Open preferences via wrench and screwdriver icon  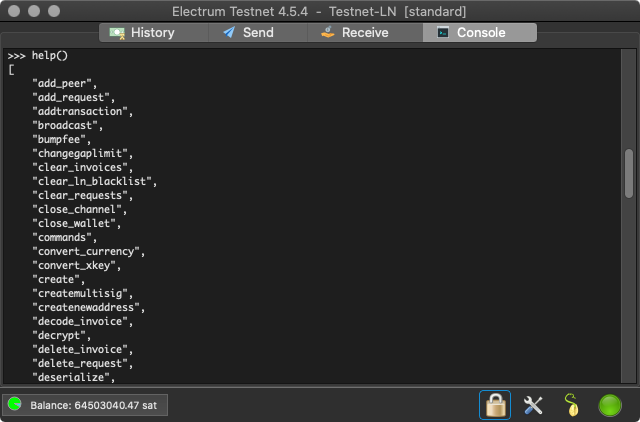[x=533, y=405]
